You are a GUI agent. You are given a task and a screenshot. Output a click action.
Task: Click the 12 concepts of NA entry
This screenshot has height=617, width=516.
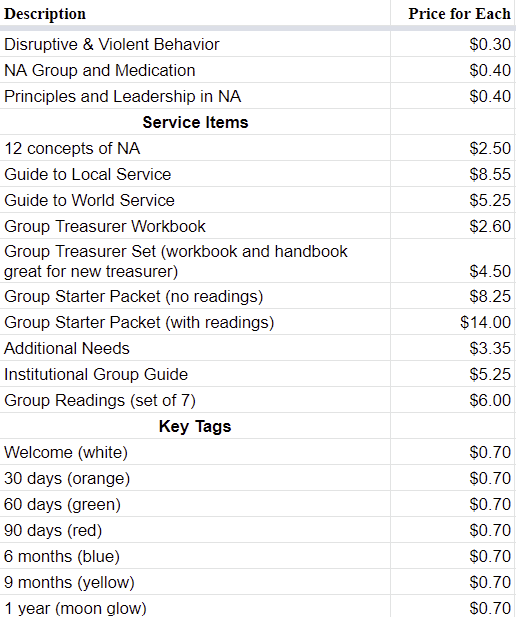[x=72, y=148]
